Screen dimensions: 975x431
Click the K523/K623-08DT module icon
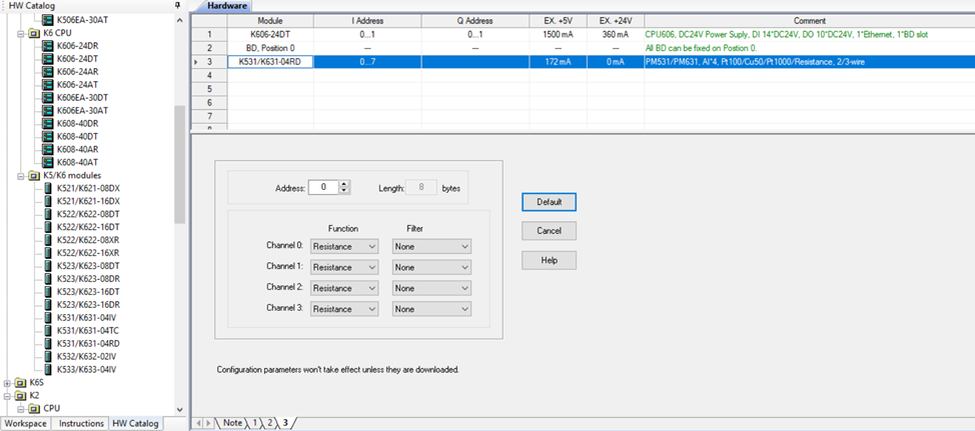48,266
